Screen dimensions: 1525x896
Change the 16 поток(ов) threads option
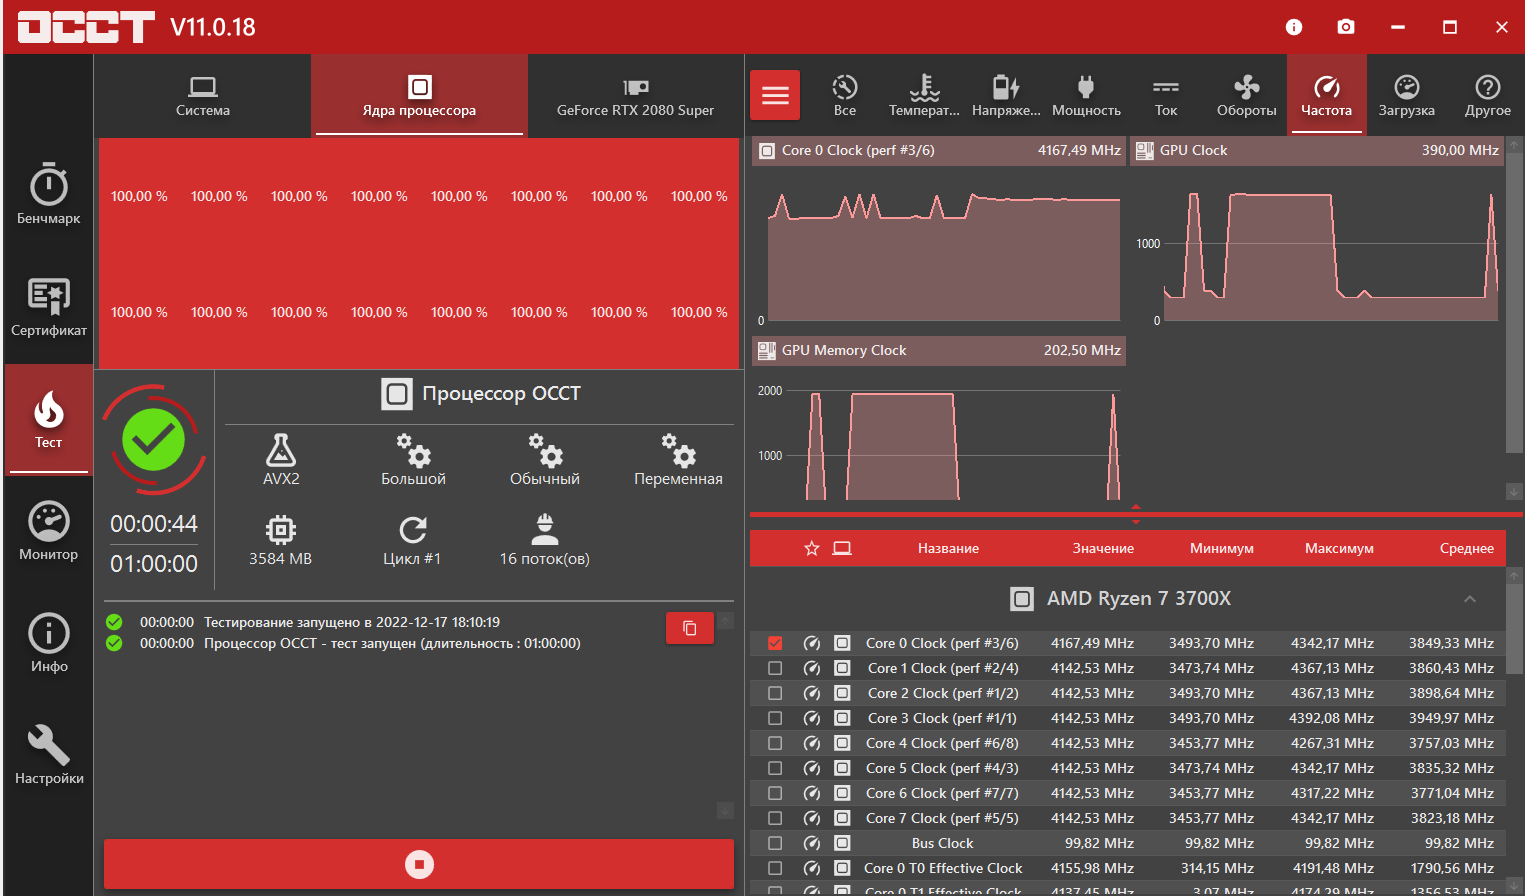(x=544, y=540)
